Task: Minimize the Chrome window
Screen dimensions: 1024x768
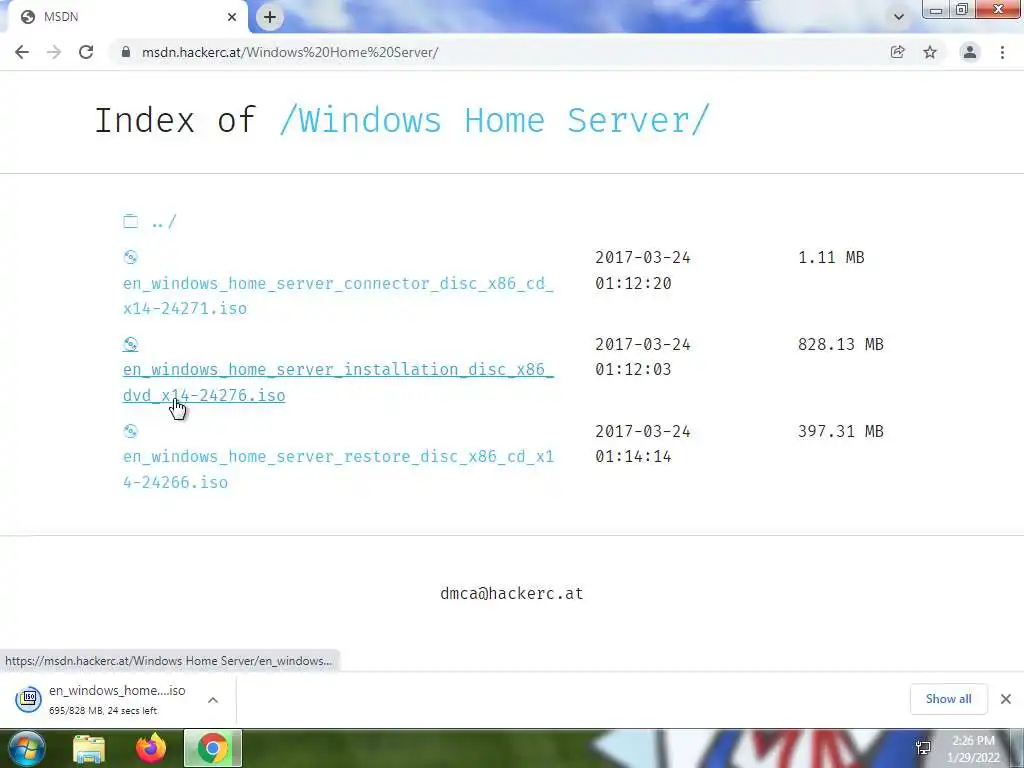Action: 936,10
